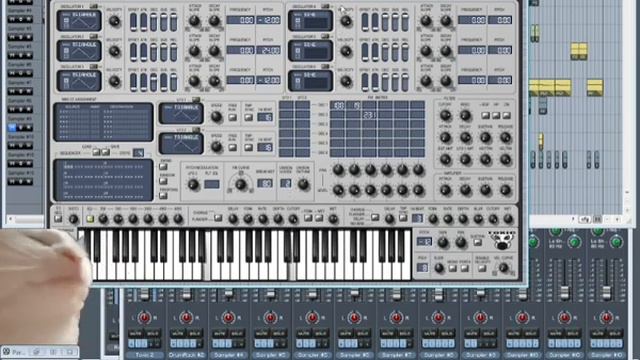
Task: Click the Glide knob
Action: (439, 269)
